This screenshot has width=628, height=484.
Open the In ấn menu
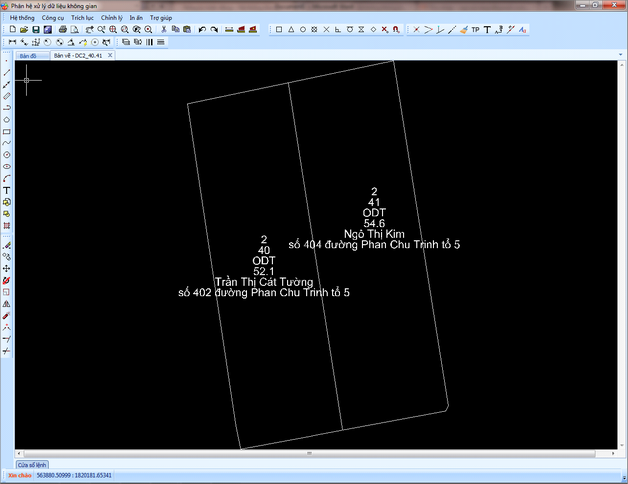[x=136, y=17]
